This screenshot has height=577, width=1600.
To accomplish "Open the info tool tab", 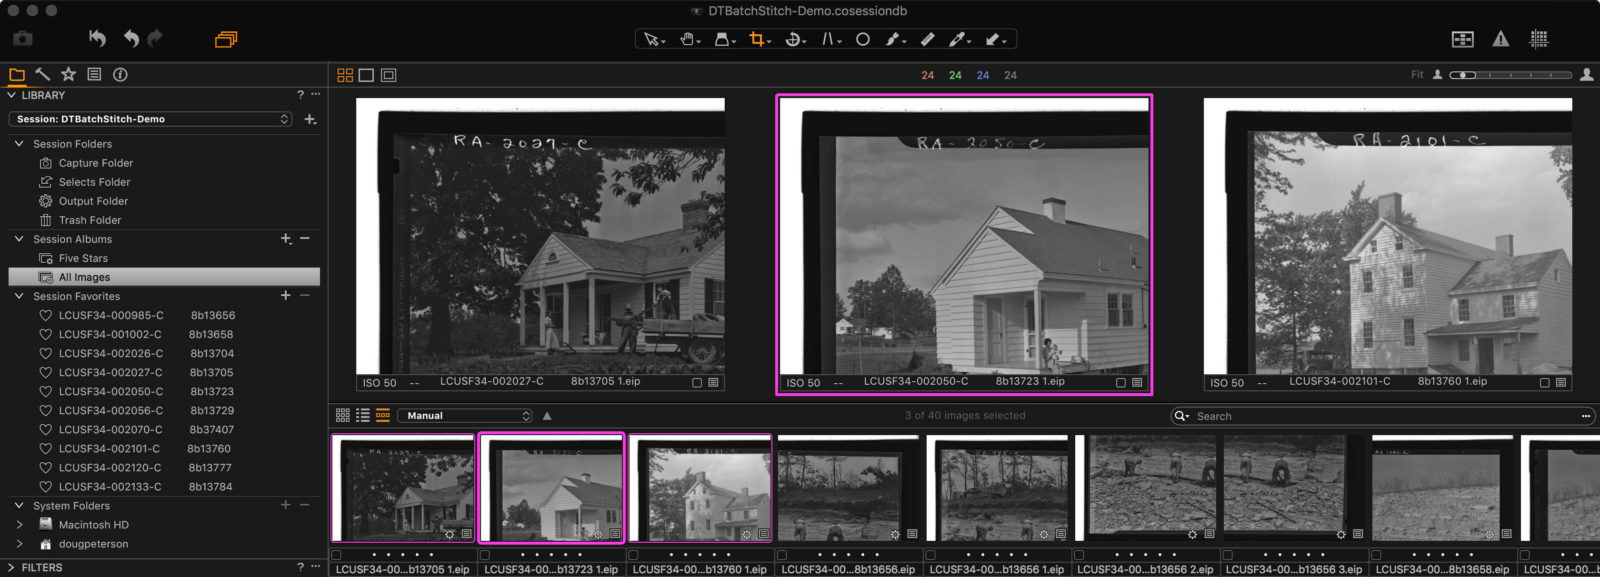I will (120, 74).
